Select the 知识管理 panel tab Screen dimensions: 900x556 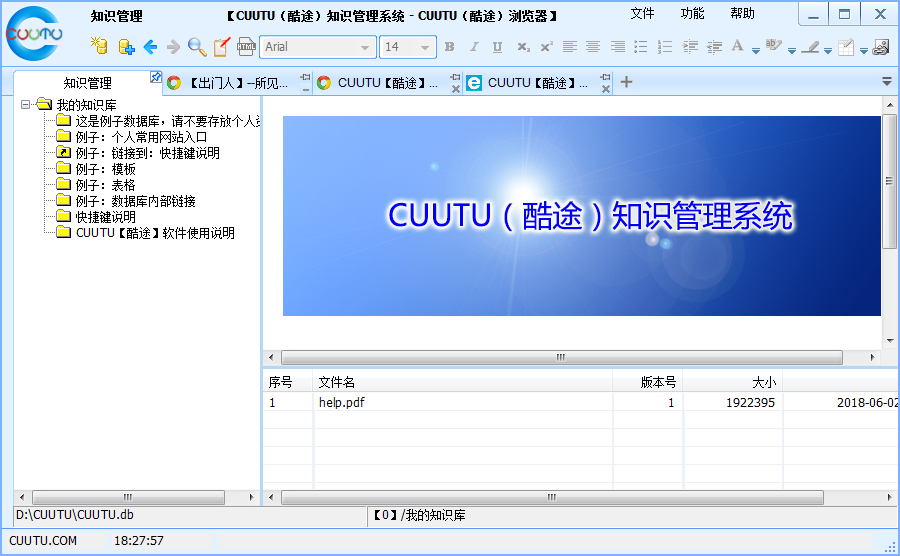(x=87, y=83)
